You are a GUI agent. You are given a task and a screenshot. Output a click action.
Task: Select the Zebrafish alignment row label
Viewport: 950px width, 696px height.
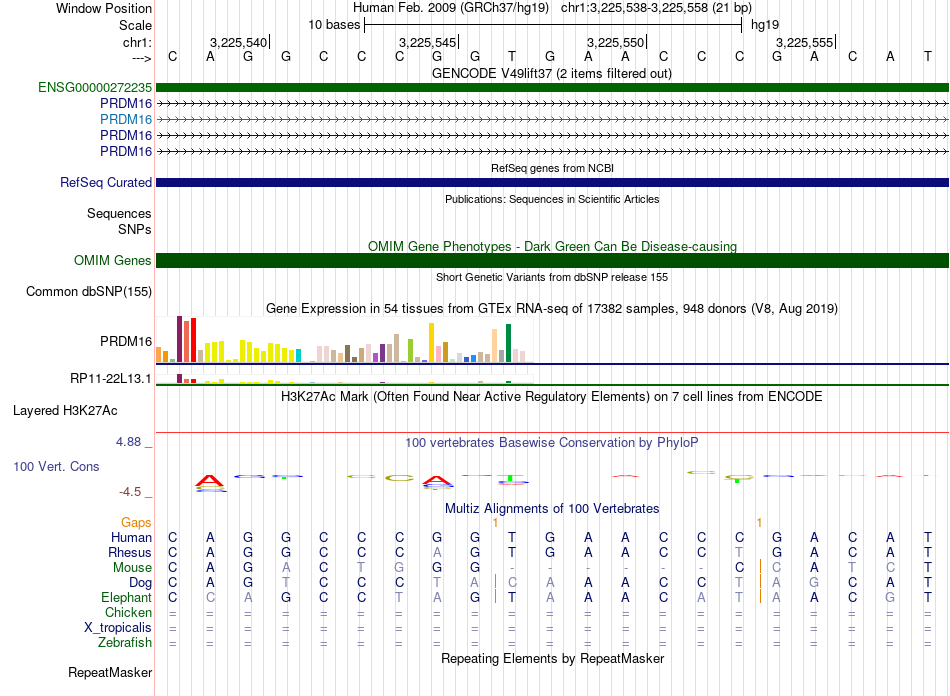(x=125, y=642)
